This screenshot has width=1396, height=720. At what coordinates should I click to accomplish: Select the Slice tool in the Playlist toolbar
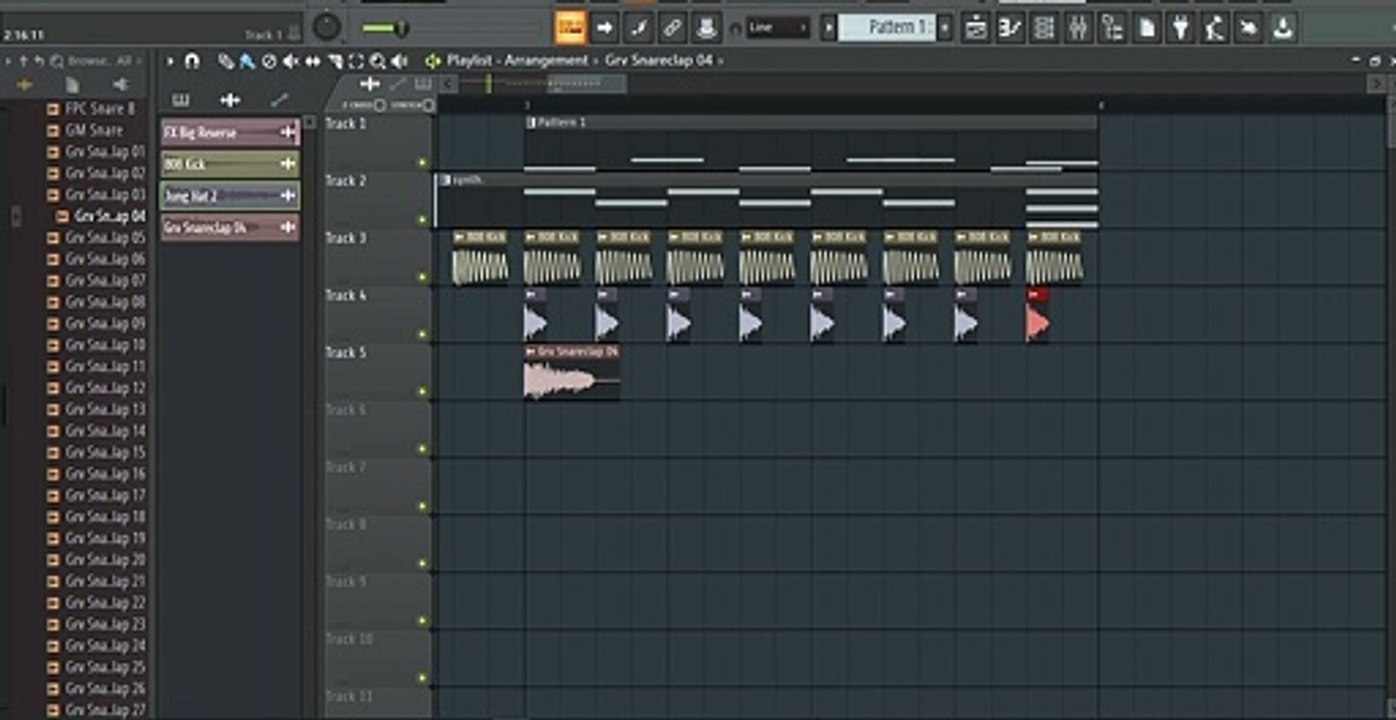click(x=335, y=61)
